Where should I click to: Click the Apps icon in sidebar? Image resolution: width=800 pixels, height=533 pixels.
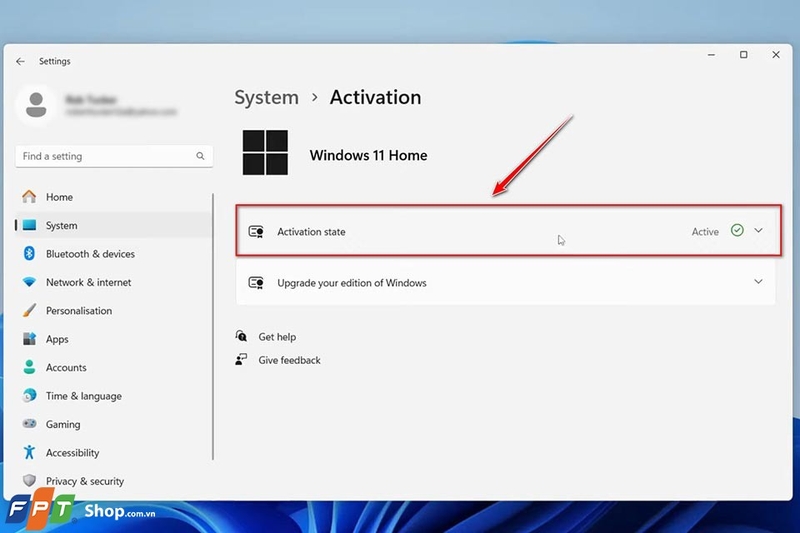[x=29, y=339]
